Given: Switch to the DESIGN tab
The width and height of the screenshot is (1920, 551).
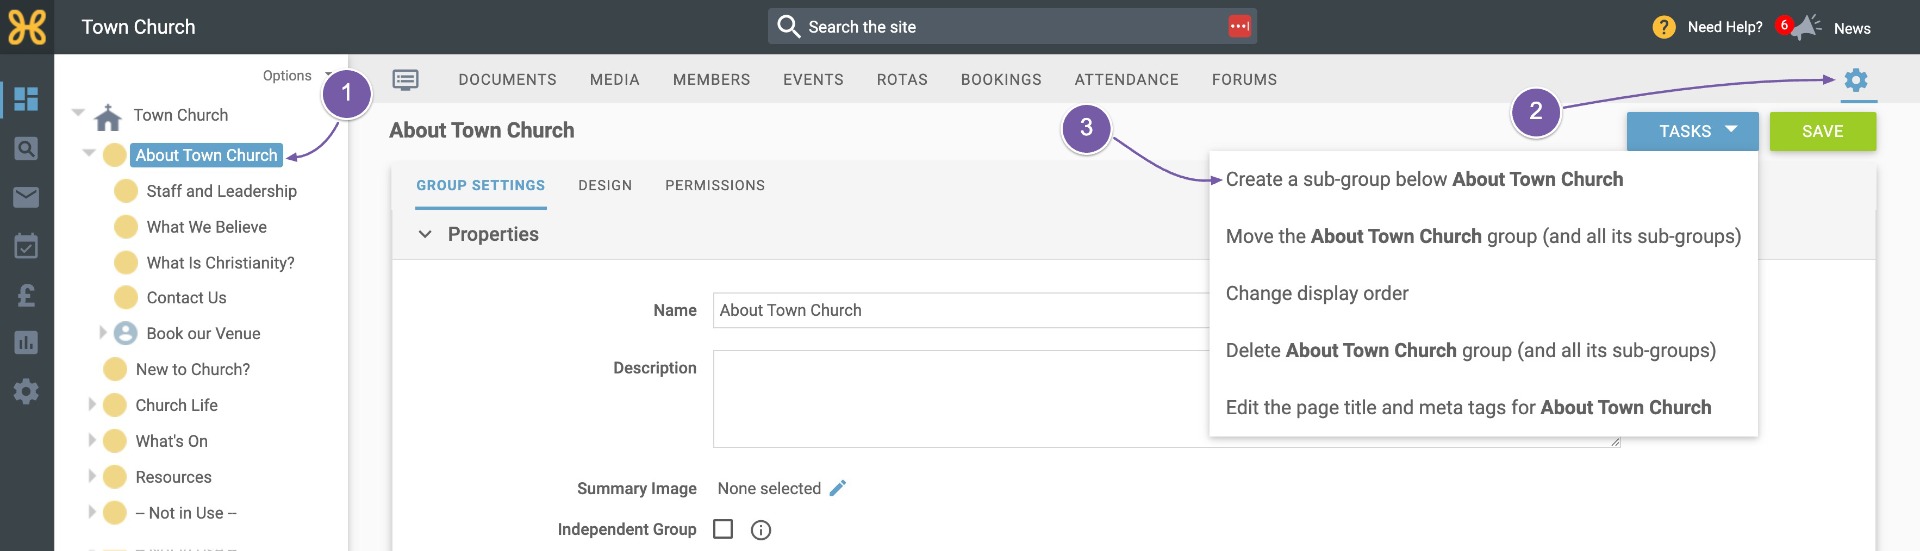Looking at the screenshot, I should tap(605, 185).
